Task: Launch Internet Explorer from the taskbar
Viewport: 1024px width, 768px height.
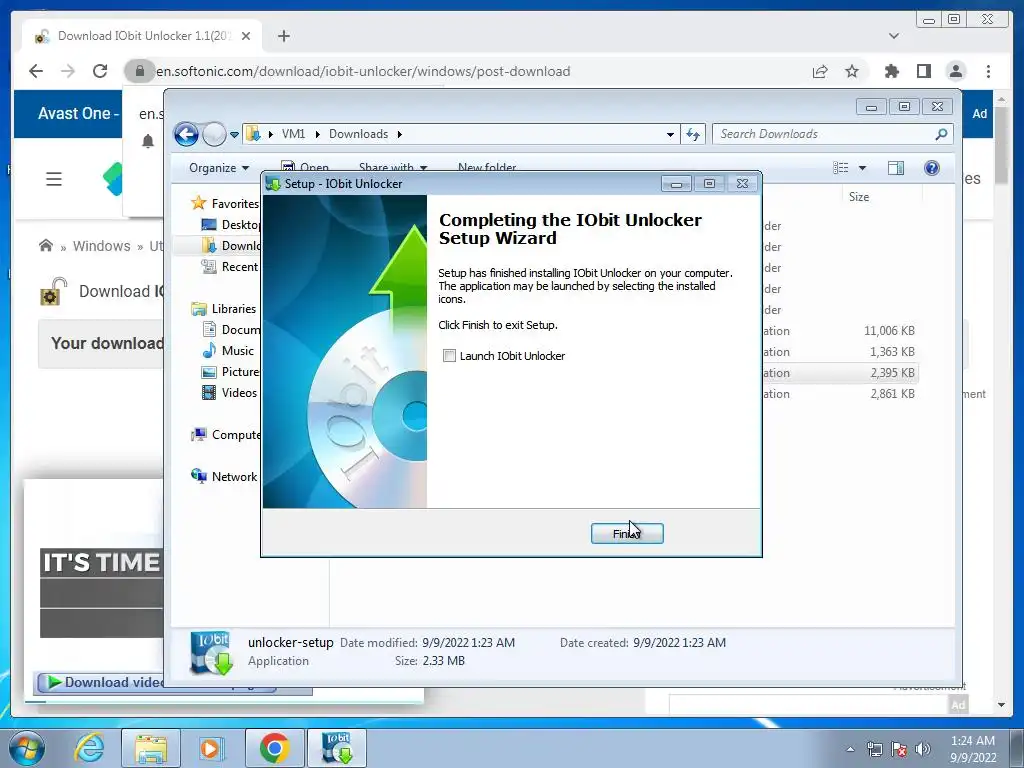Action: click(x=89, y=748)
